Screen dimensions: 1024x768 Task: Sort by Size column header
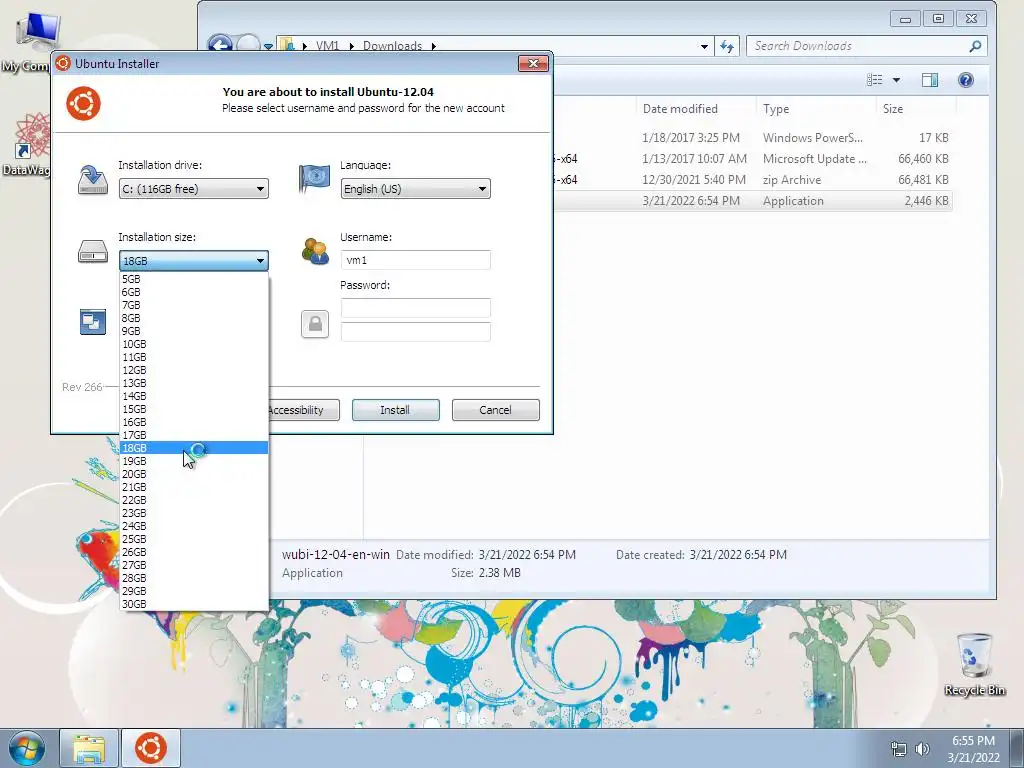pyautogui.click(x=916, y=109)
